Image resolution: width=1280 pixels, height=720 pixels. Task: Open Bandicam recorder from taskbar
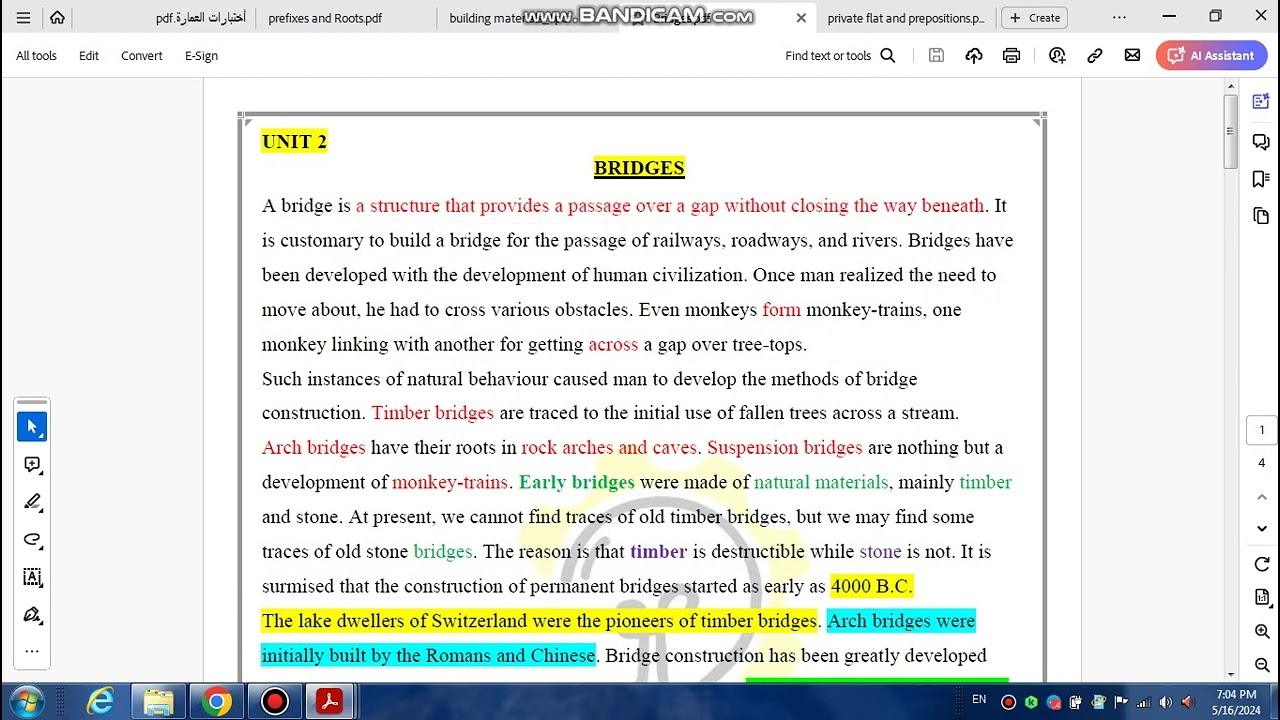(x=274, y=702)
